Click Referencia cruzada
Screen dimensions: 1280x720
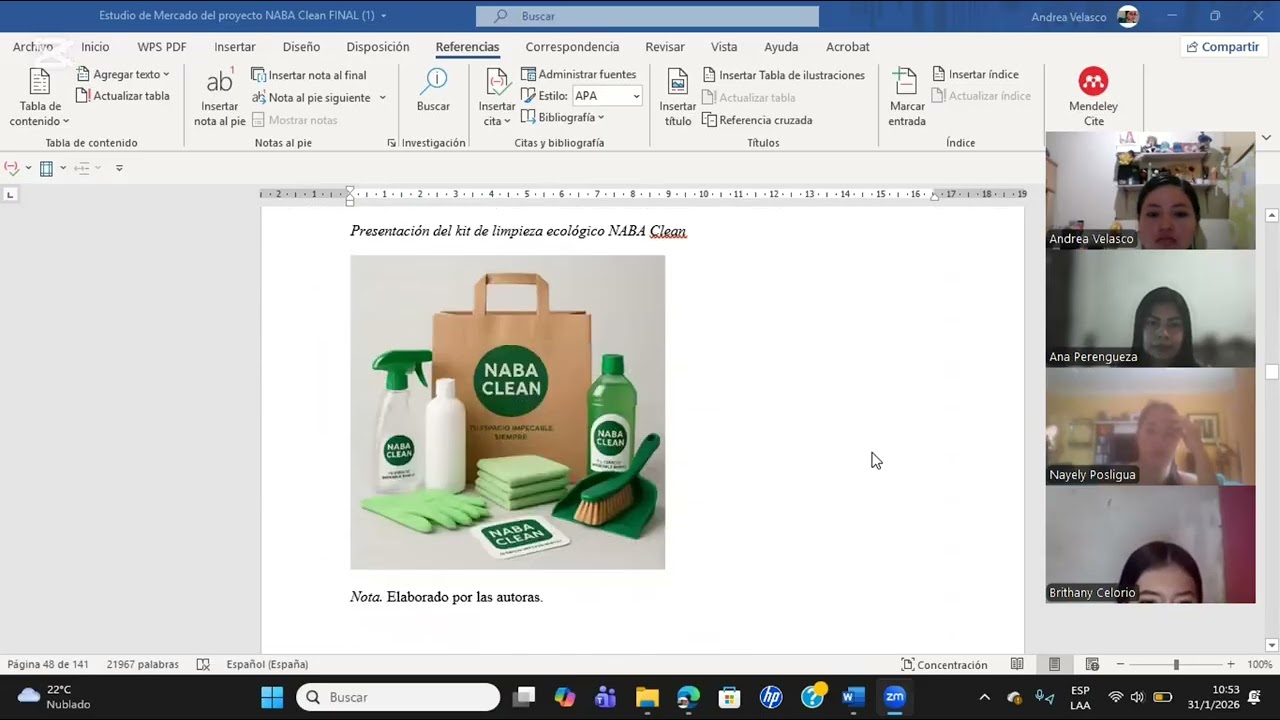pos(757,120)
